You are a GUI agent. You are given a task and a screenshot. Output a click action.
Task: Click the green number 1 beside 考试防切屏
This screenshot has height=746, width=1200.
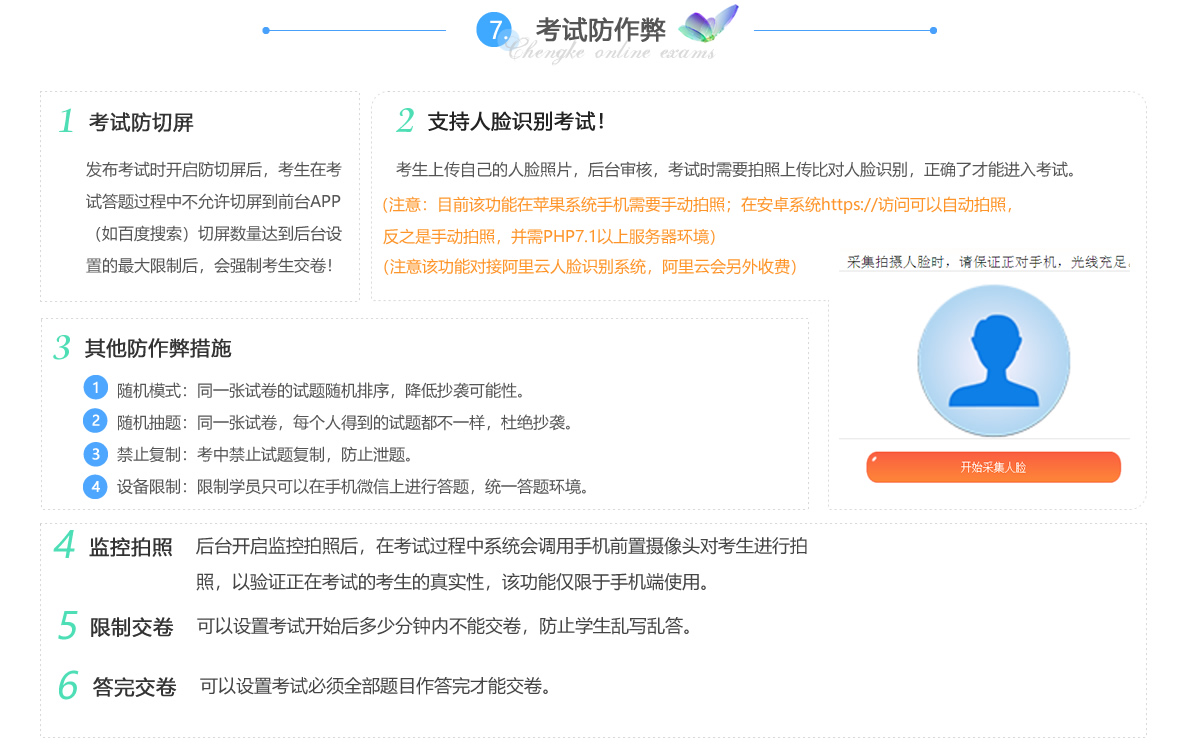(x=66, y=122)
